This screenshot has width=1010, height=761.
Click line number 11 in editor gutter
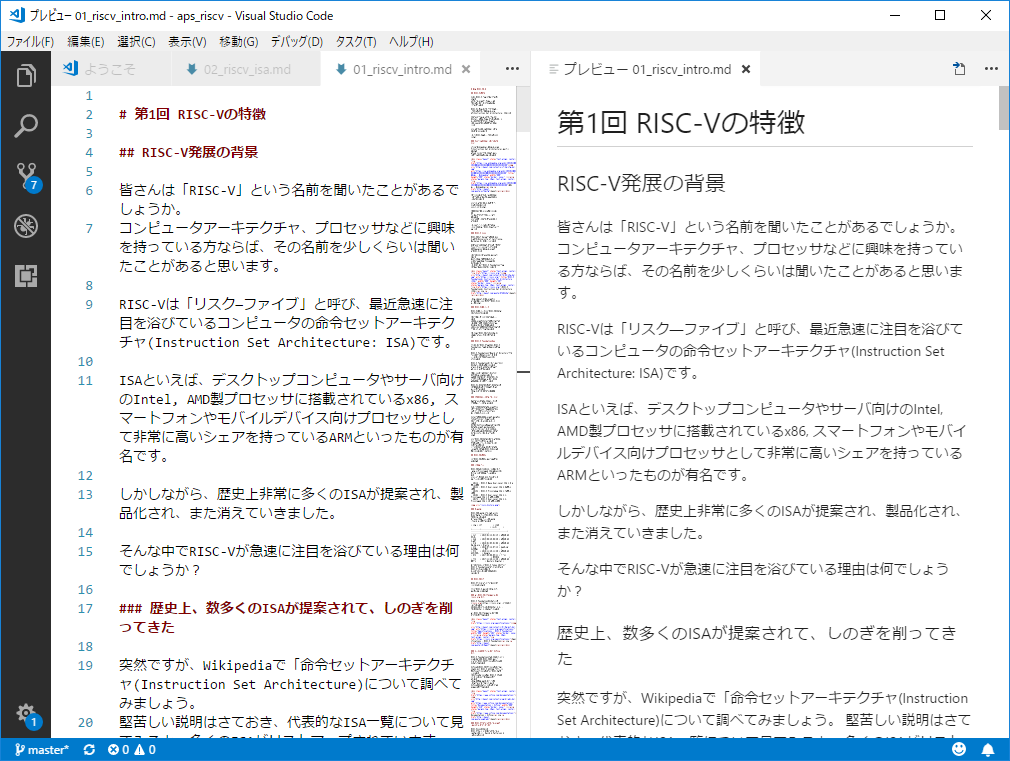pyautogui.click(x=86, y=380)
